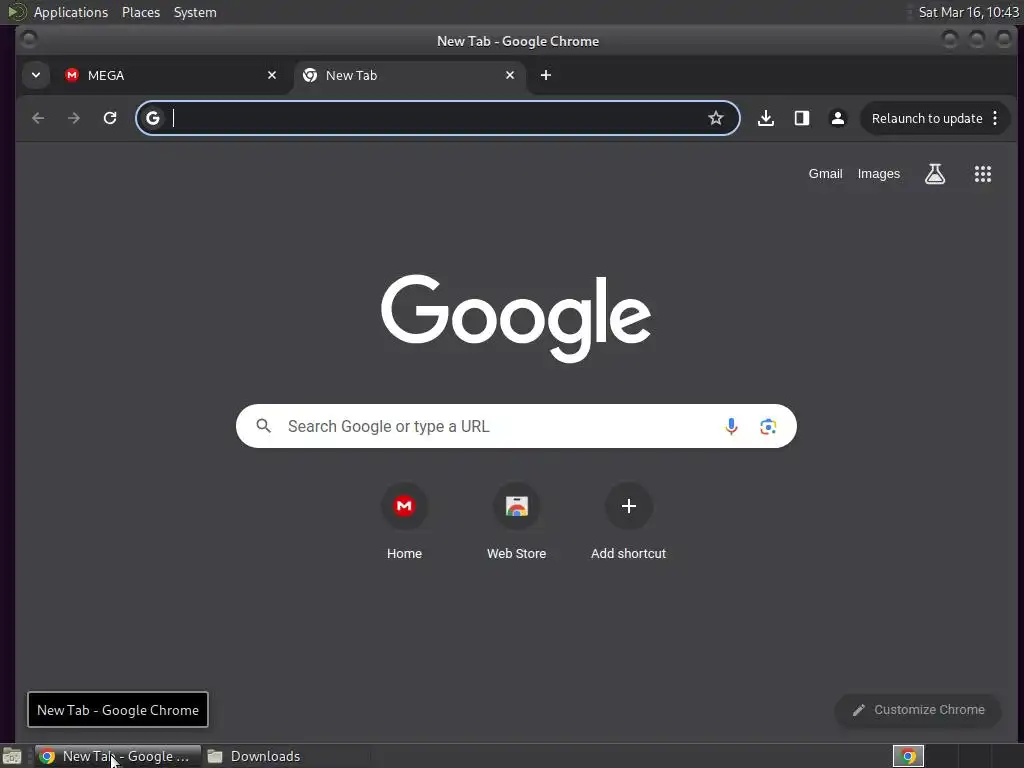Select the New Tab tab
Screen dimensions: 1024x768
pyautogui.click(x=409, y=75)
